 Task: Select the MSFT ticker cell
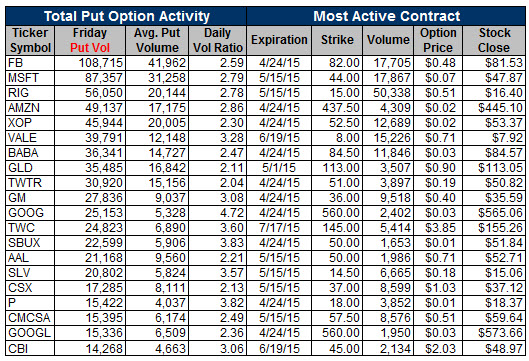pos(30,78)
